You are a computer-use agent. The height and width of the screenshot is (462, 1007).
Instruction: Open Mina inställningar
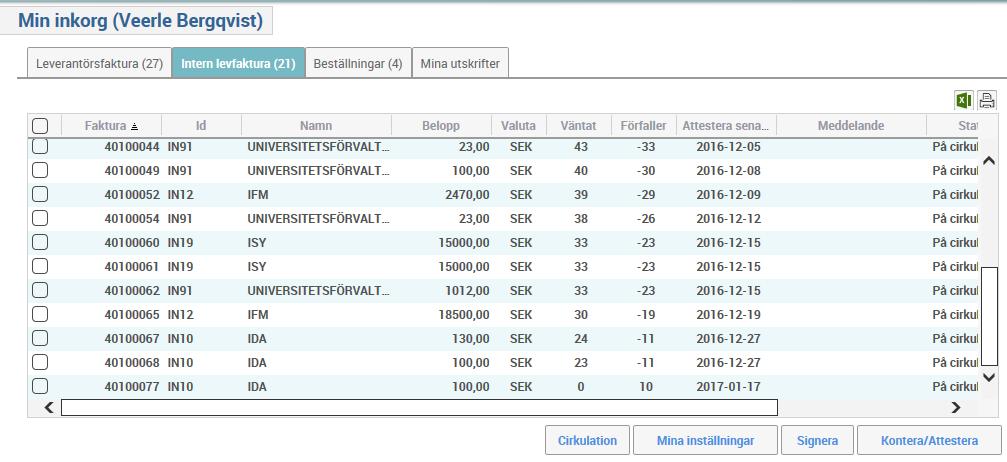click(x=705, y=441)
